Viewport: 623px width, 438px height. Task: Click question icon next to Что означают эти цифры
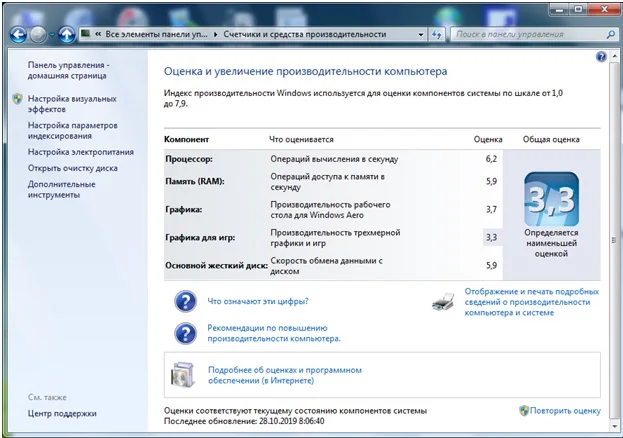[x=185, y=301]
